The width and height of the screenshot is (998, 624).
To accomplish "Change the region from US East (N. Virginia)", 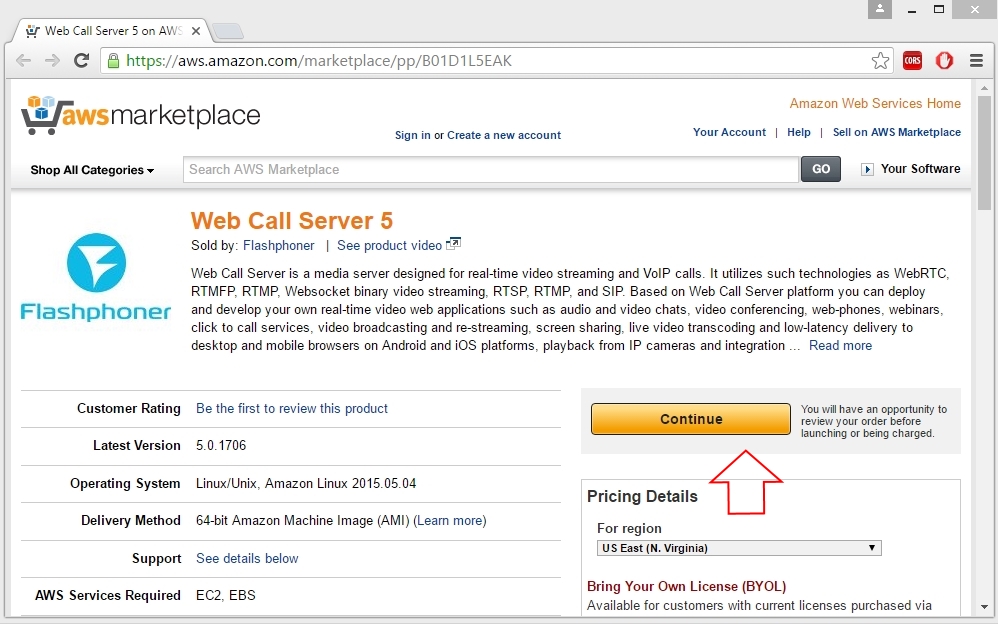I will click(x=738, y=547).
